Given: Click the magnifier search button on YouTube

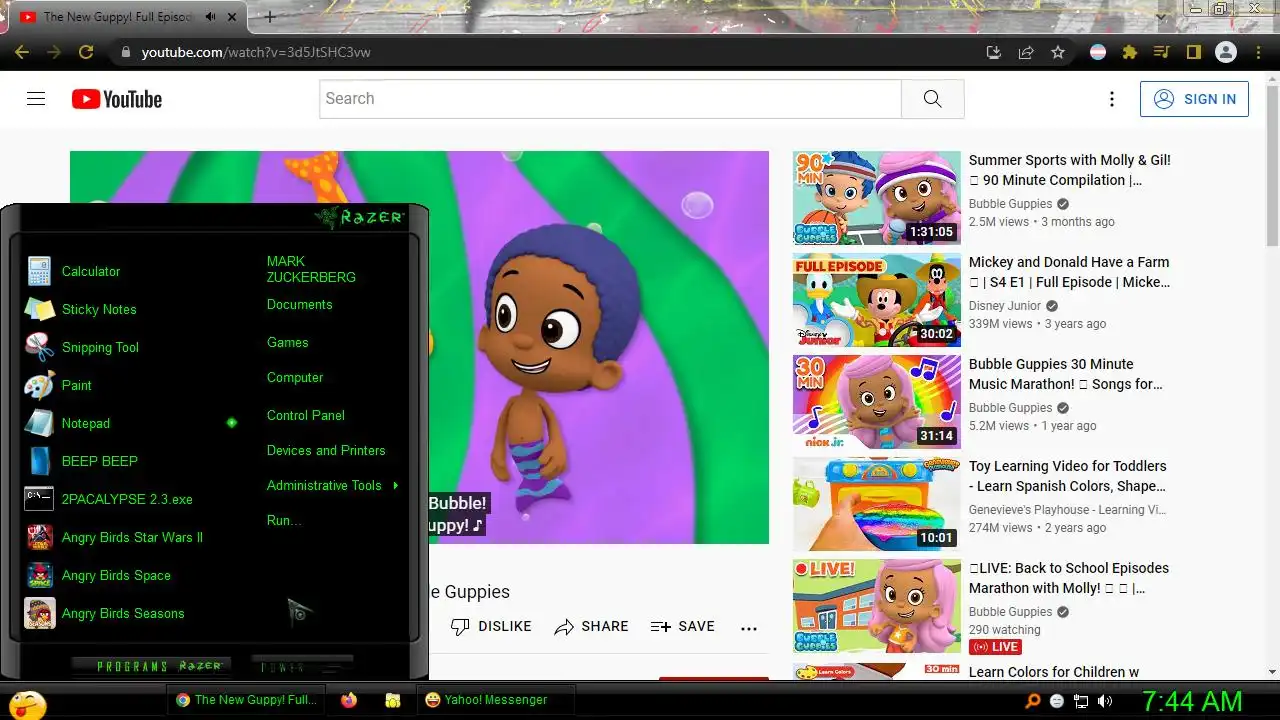Looking at the screenshot, I should (x=932, y=99).
